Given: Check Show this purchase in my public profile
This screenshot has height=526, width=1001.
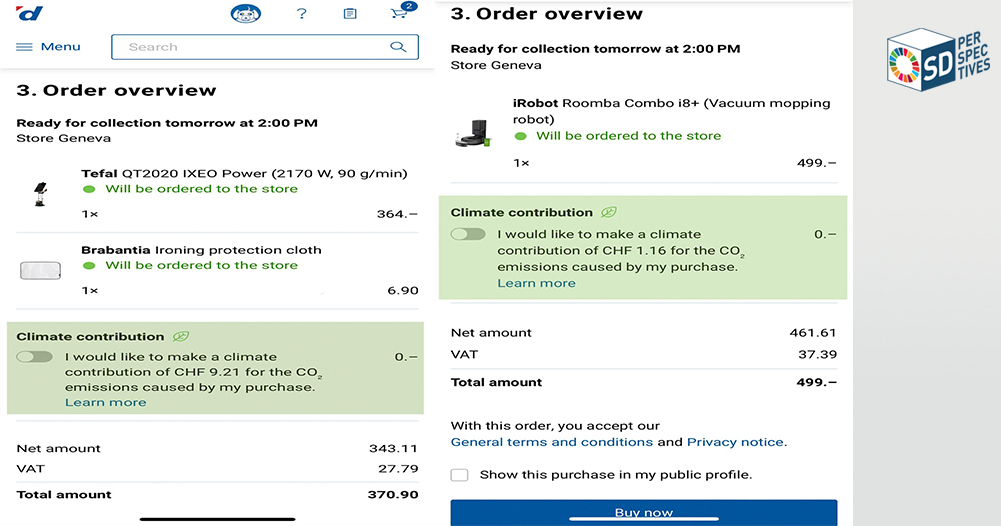Looking at the screenshot, I should pyautogui.click(x=460, y=475).
